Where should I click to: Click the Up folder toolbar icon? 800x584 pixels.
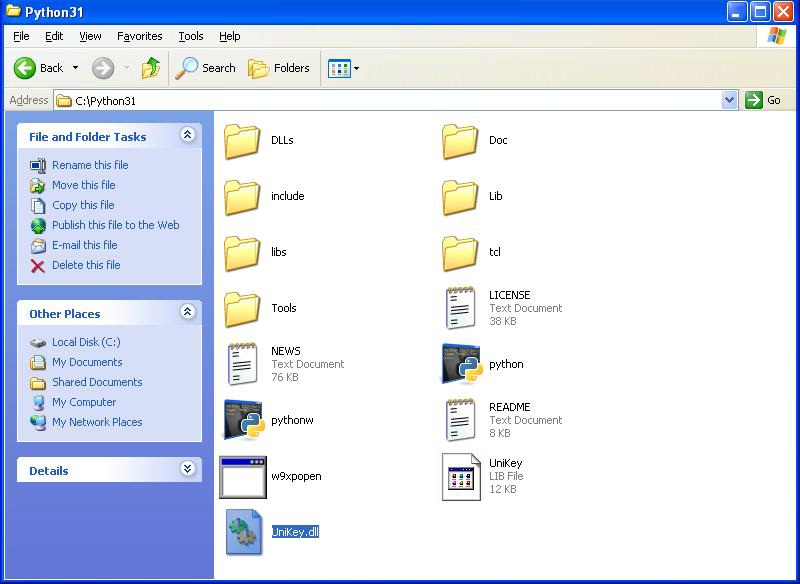click(151, 68)
